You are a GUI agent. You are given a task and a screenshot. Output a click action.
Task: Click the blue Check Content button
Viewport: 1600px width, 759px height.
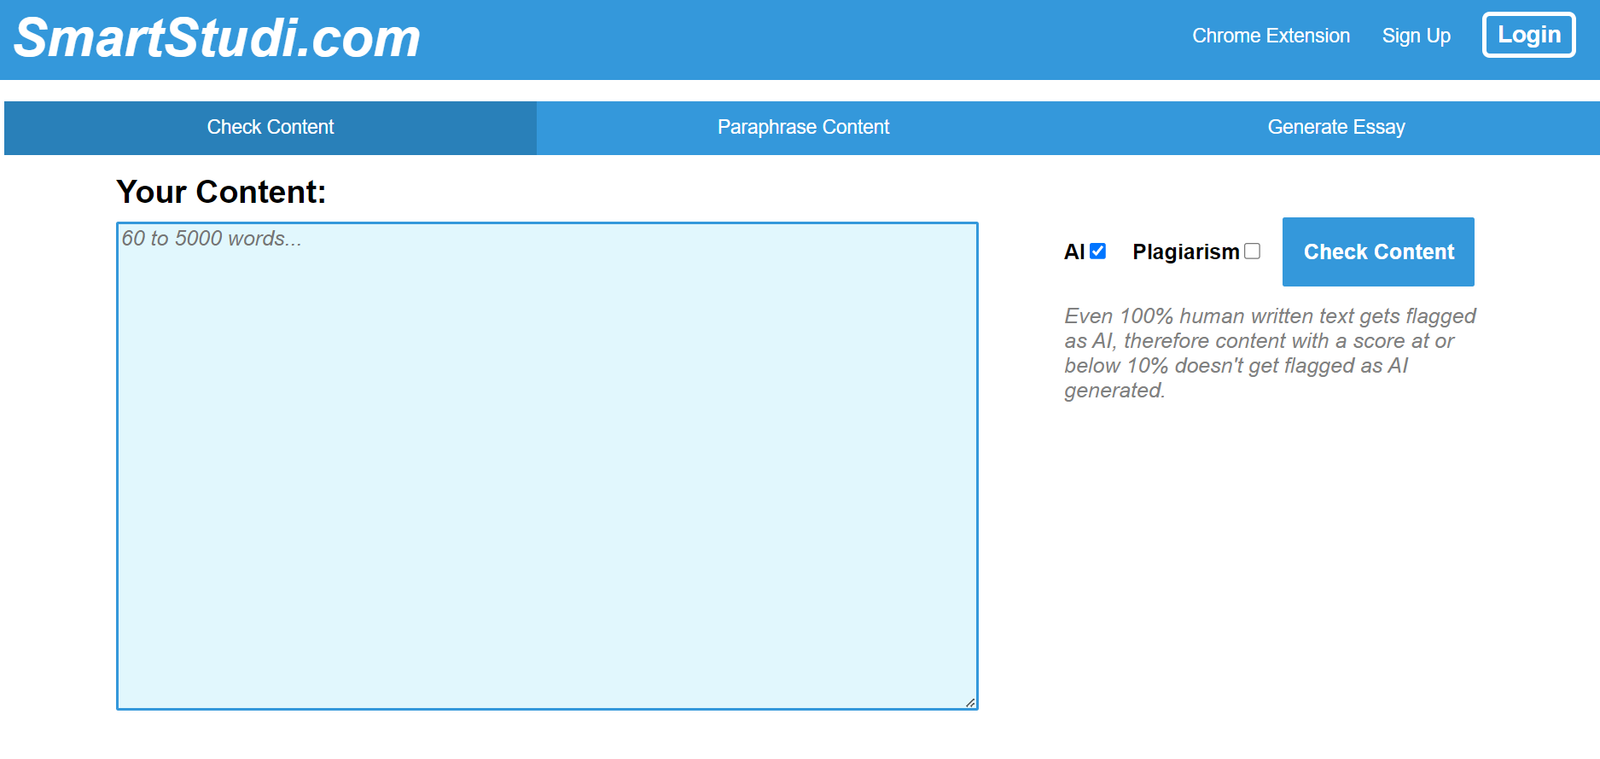point(1378,252)
